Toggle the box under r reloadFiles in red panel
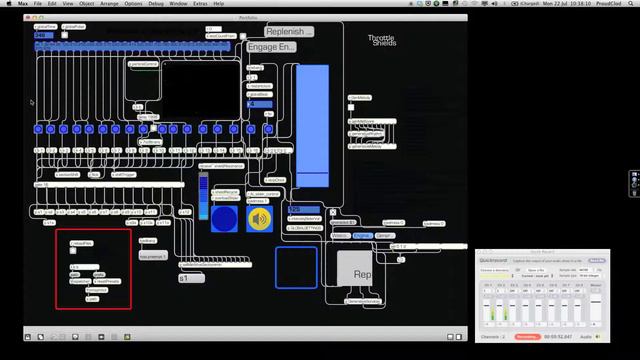 (x=73, y=251)
